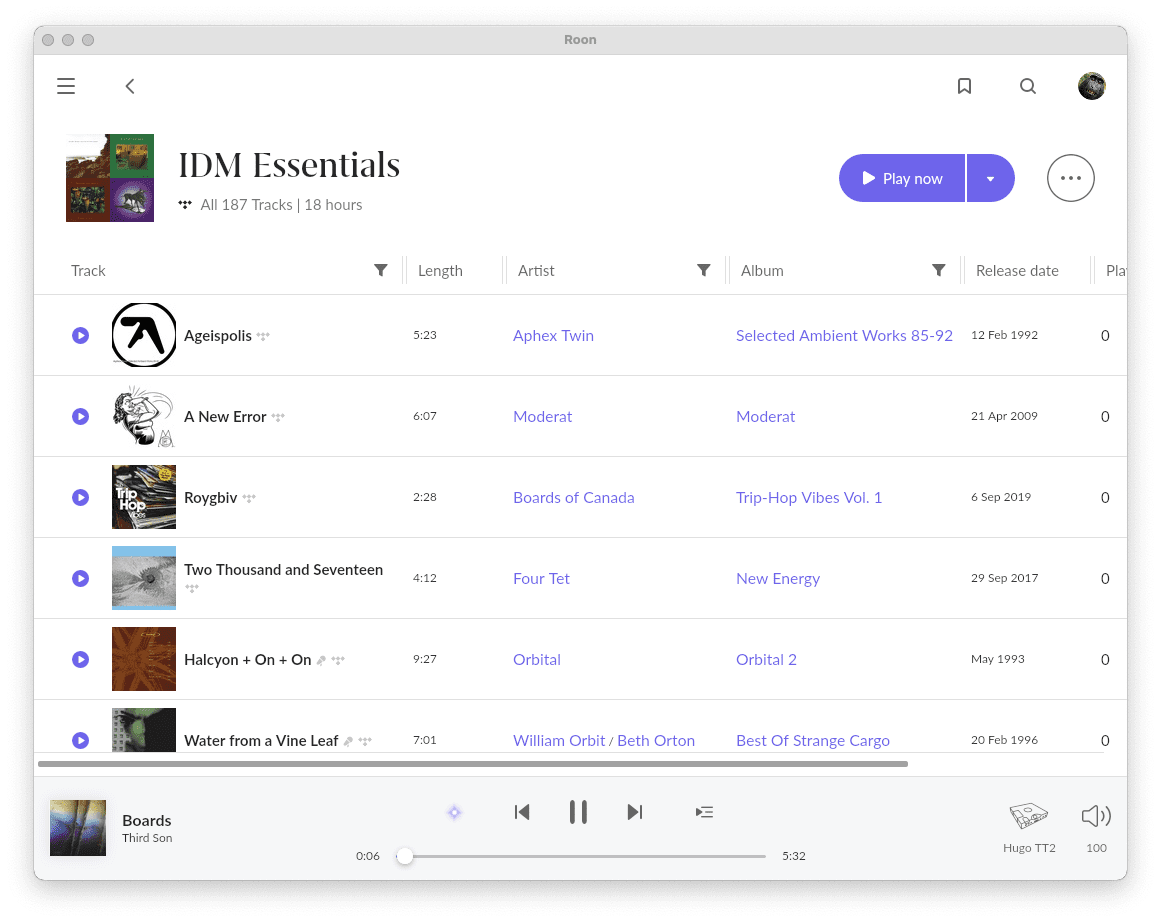Viewport: 1161px width, 922px height.
Task: Open the three-dots more options button
Action: pyautogui.click(x=1071, y=178)
